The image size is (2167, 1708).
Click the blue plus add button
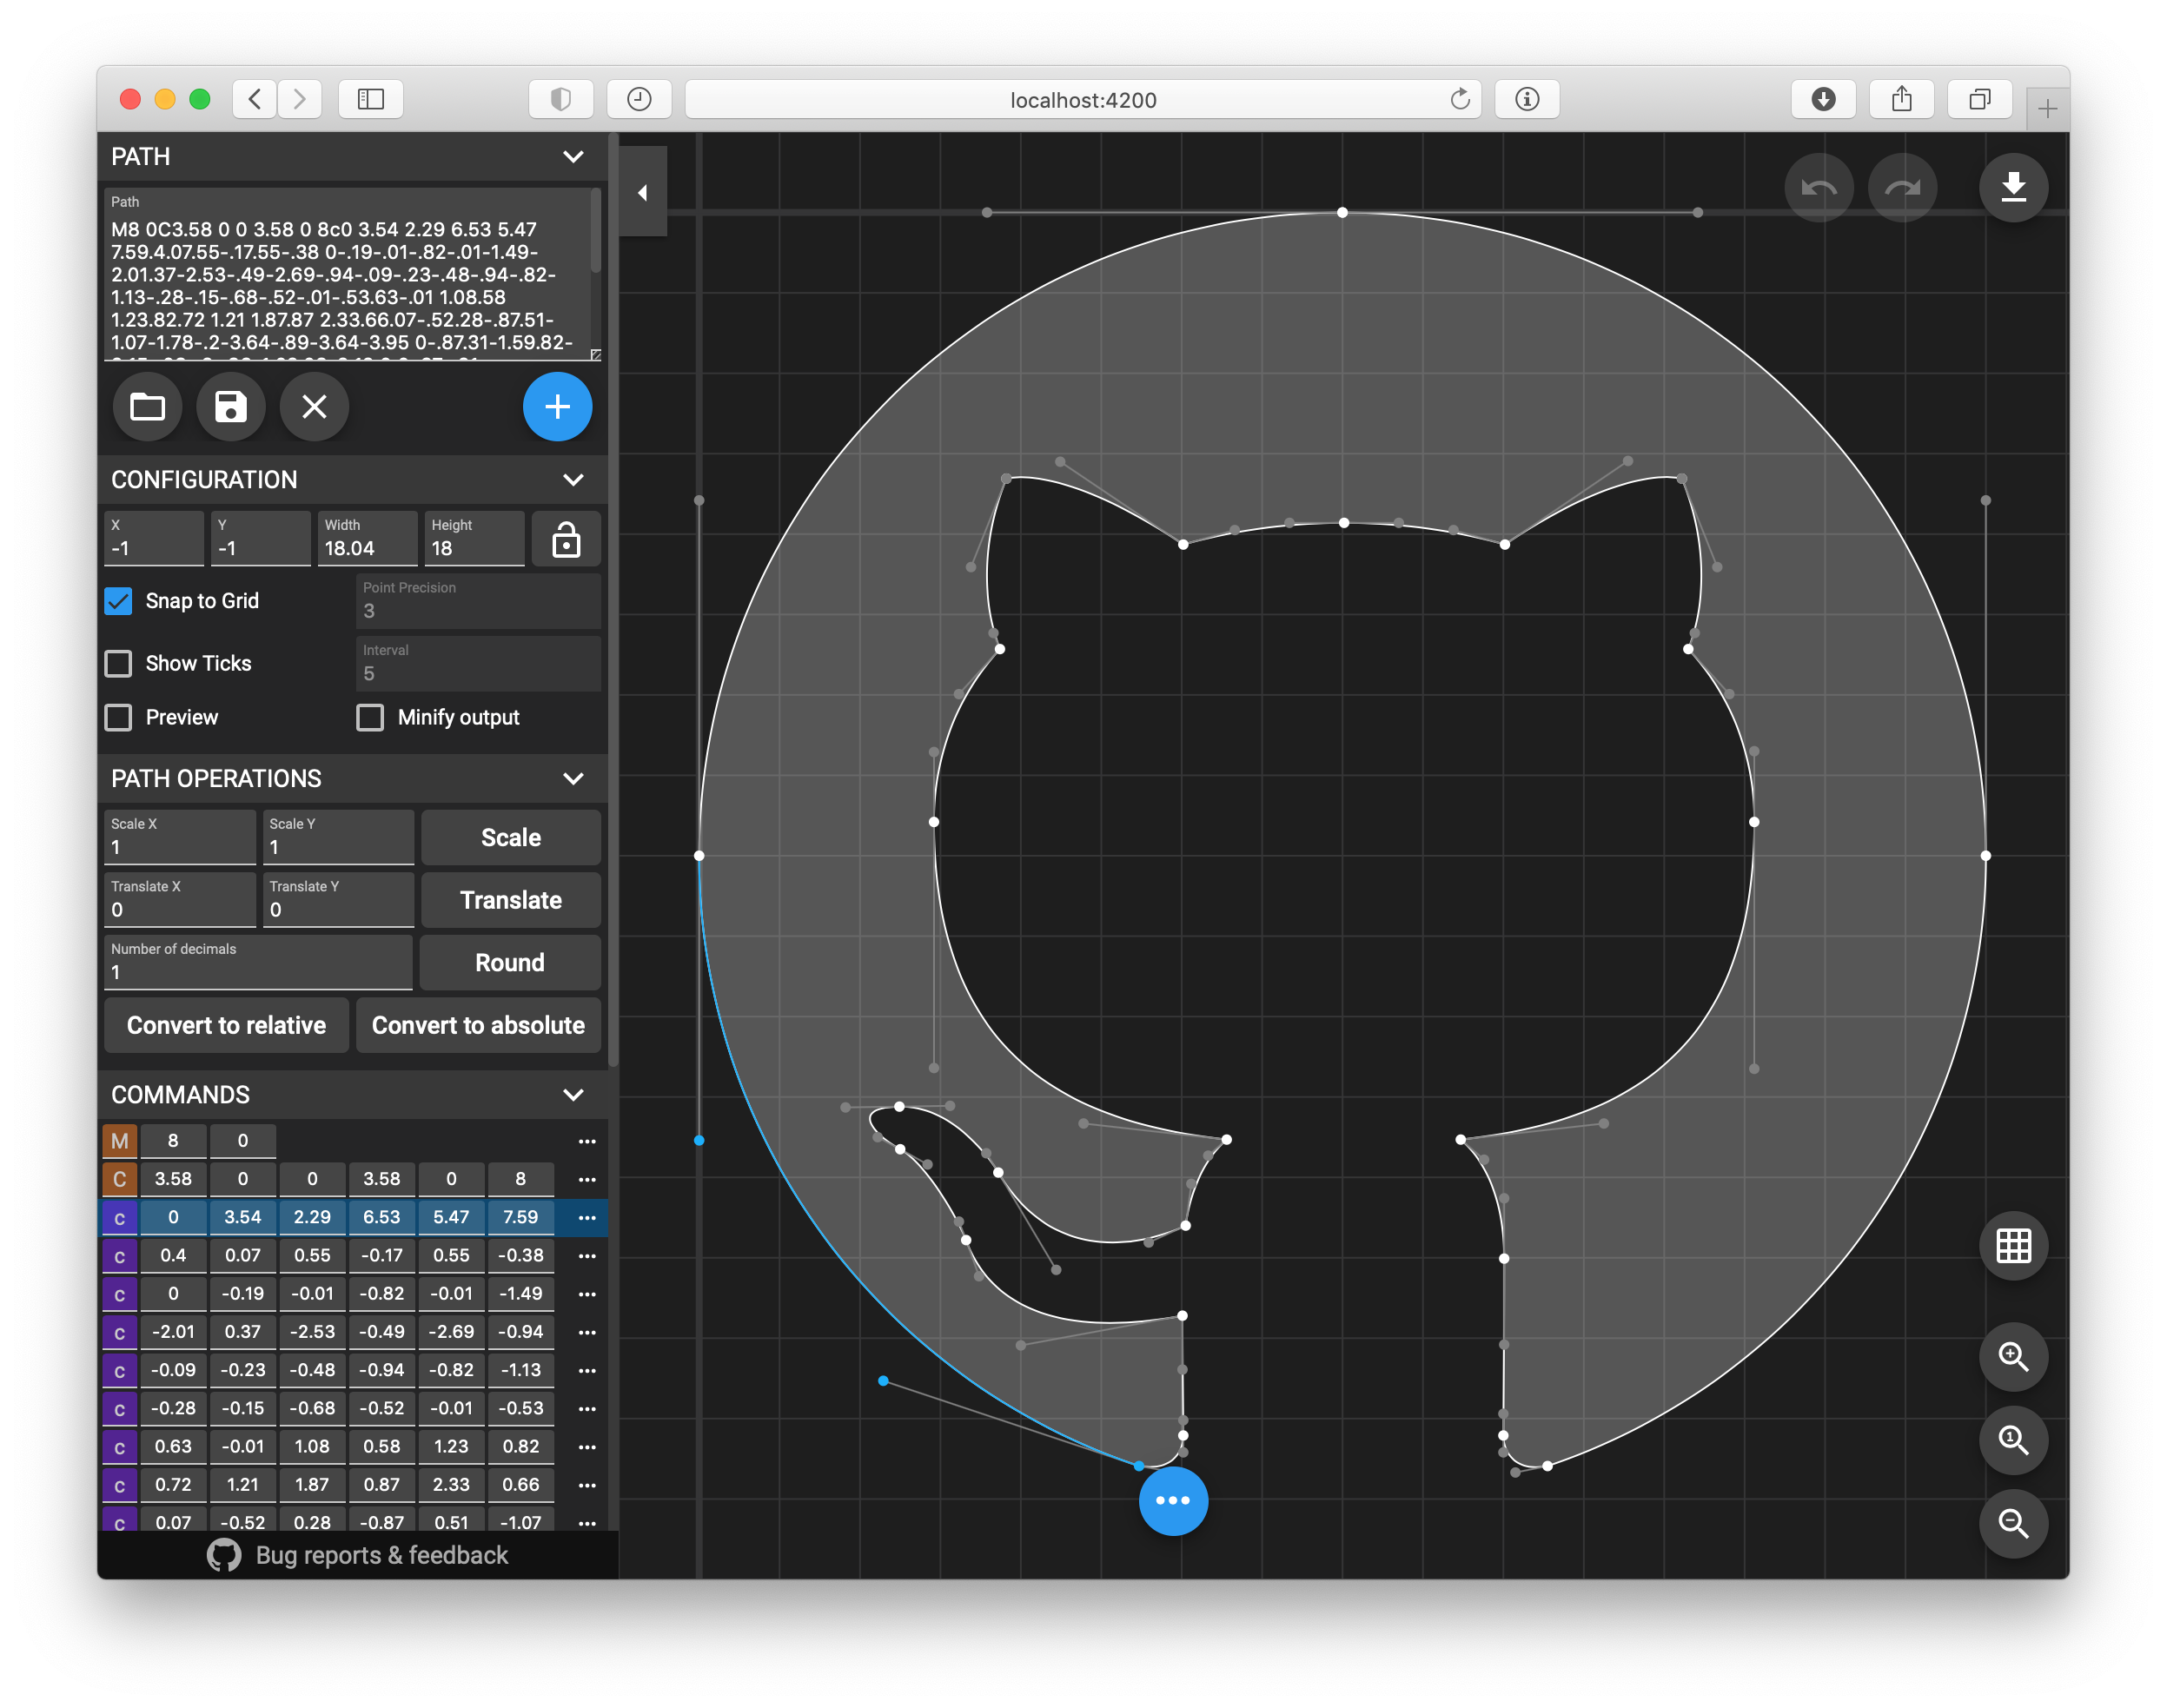click(557, 407)
